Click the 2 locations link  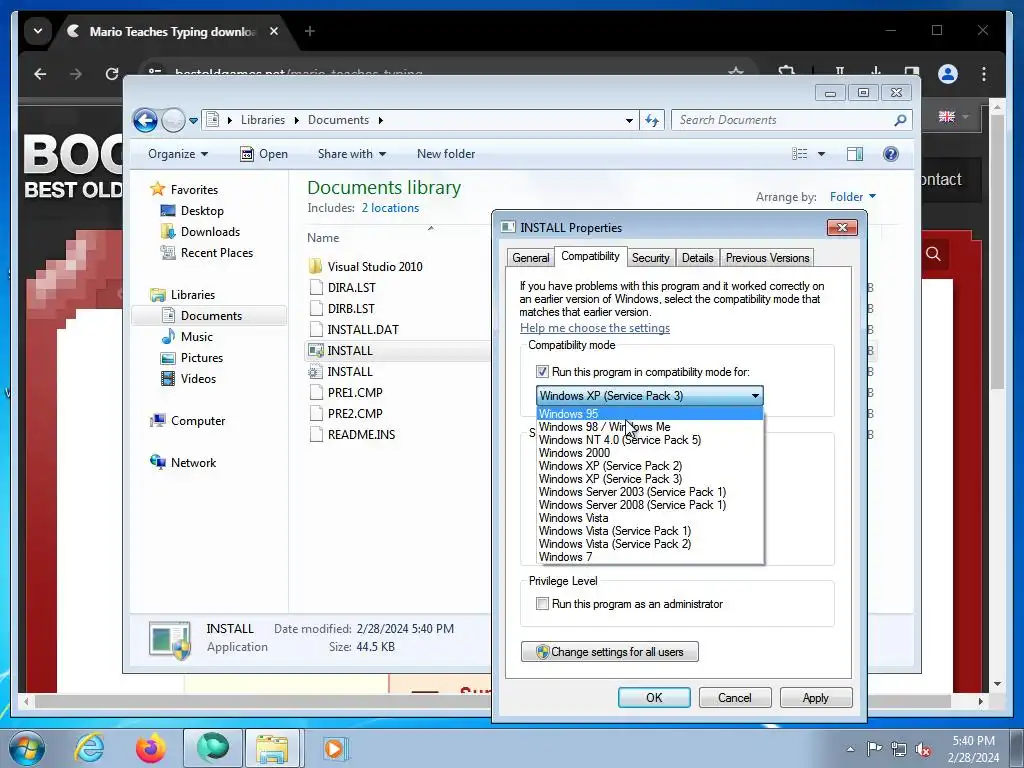391,208
